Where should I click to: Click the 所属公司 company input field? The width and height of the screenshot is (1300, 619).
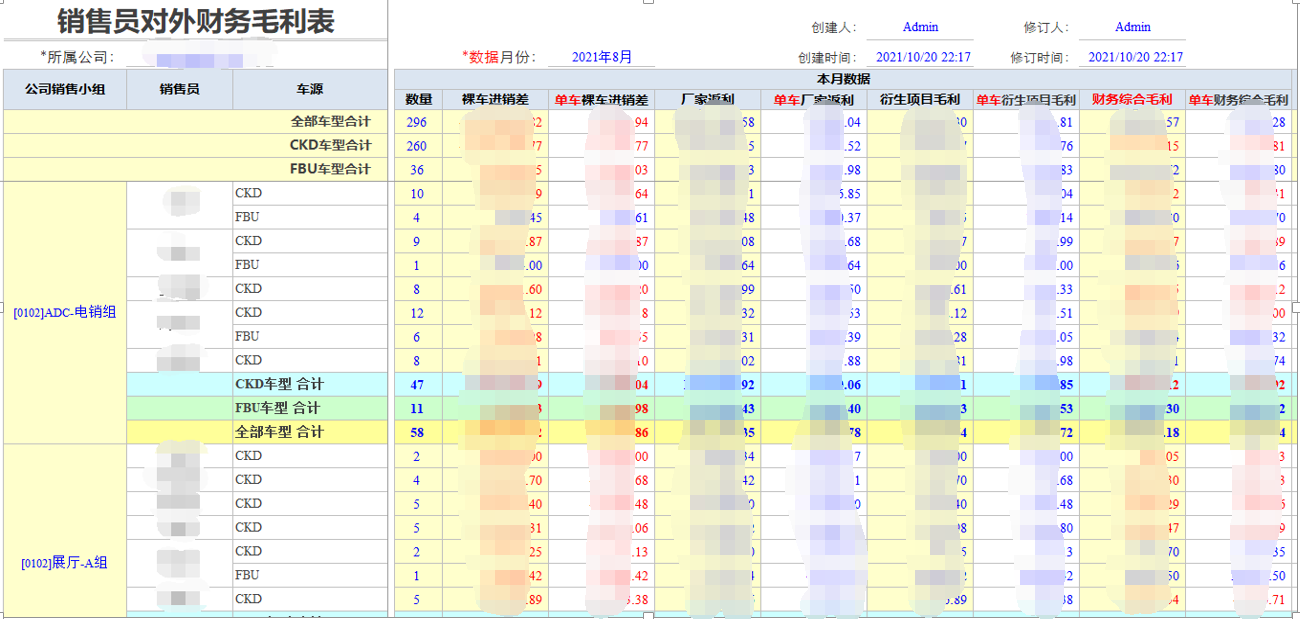(x=200, y=58)
